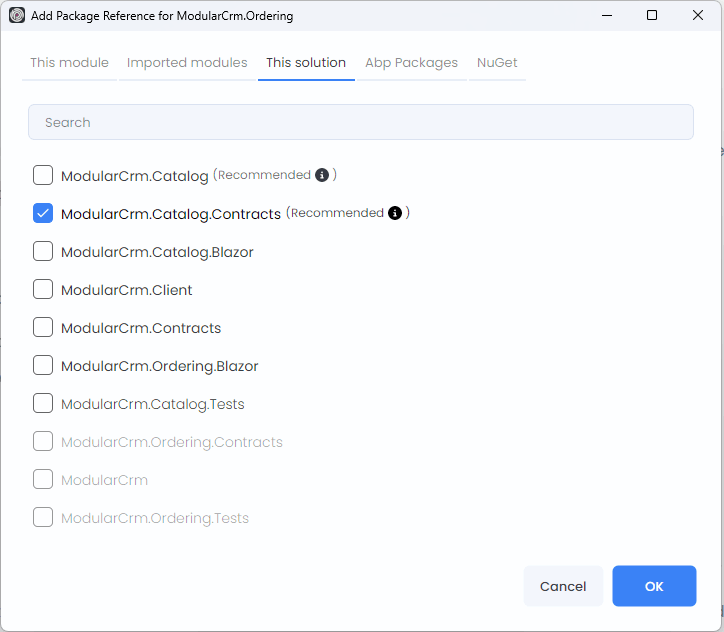This screenshot has width=724, height=632.
Task: Check the ModularCrm.Catalog checkbox
Action: coord(43,176)
